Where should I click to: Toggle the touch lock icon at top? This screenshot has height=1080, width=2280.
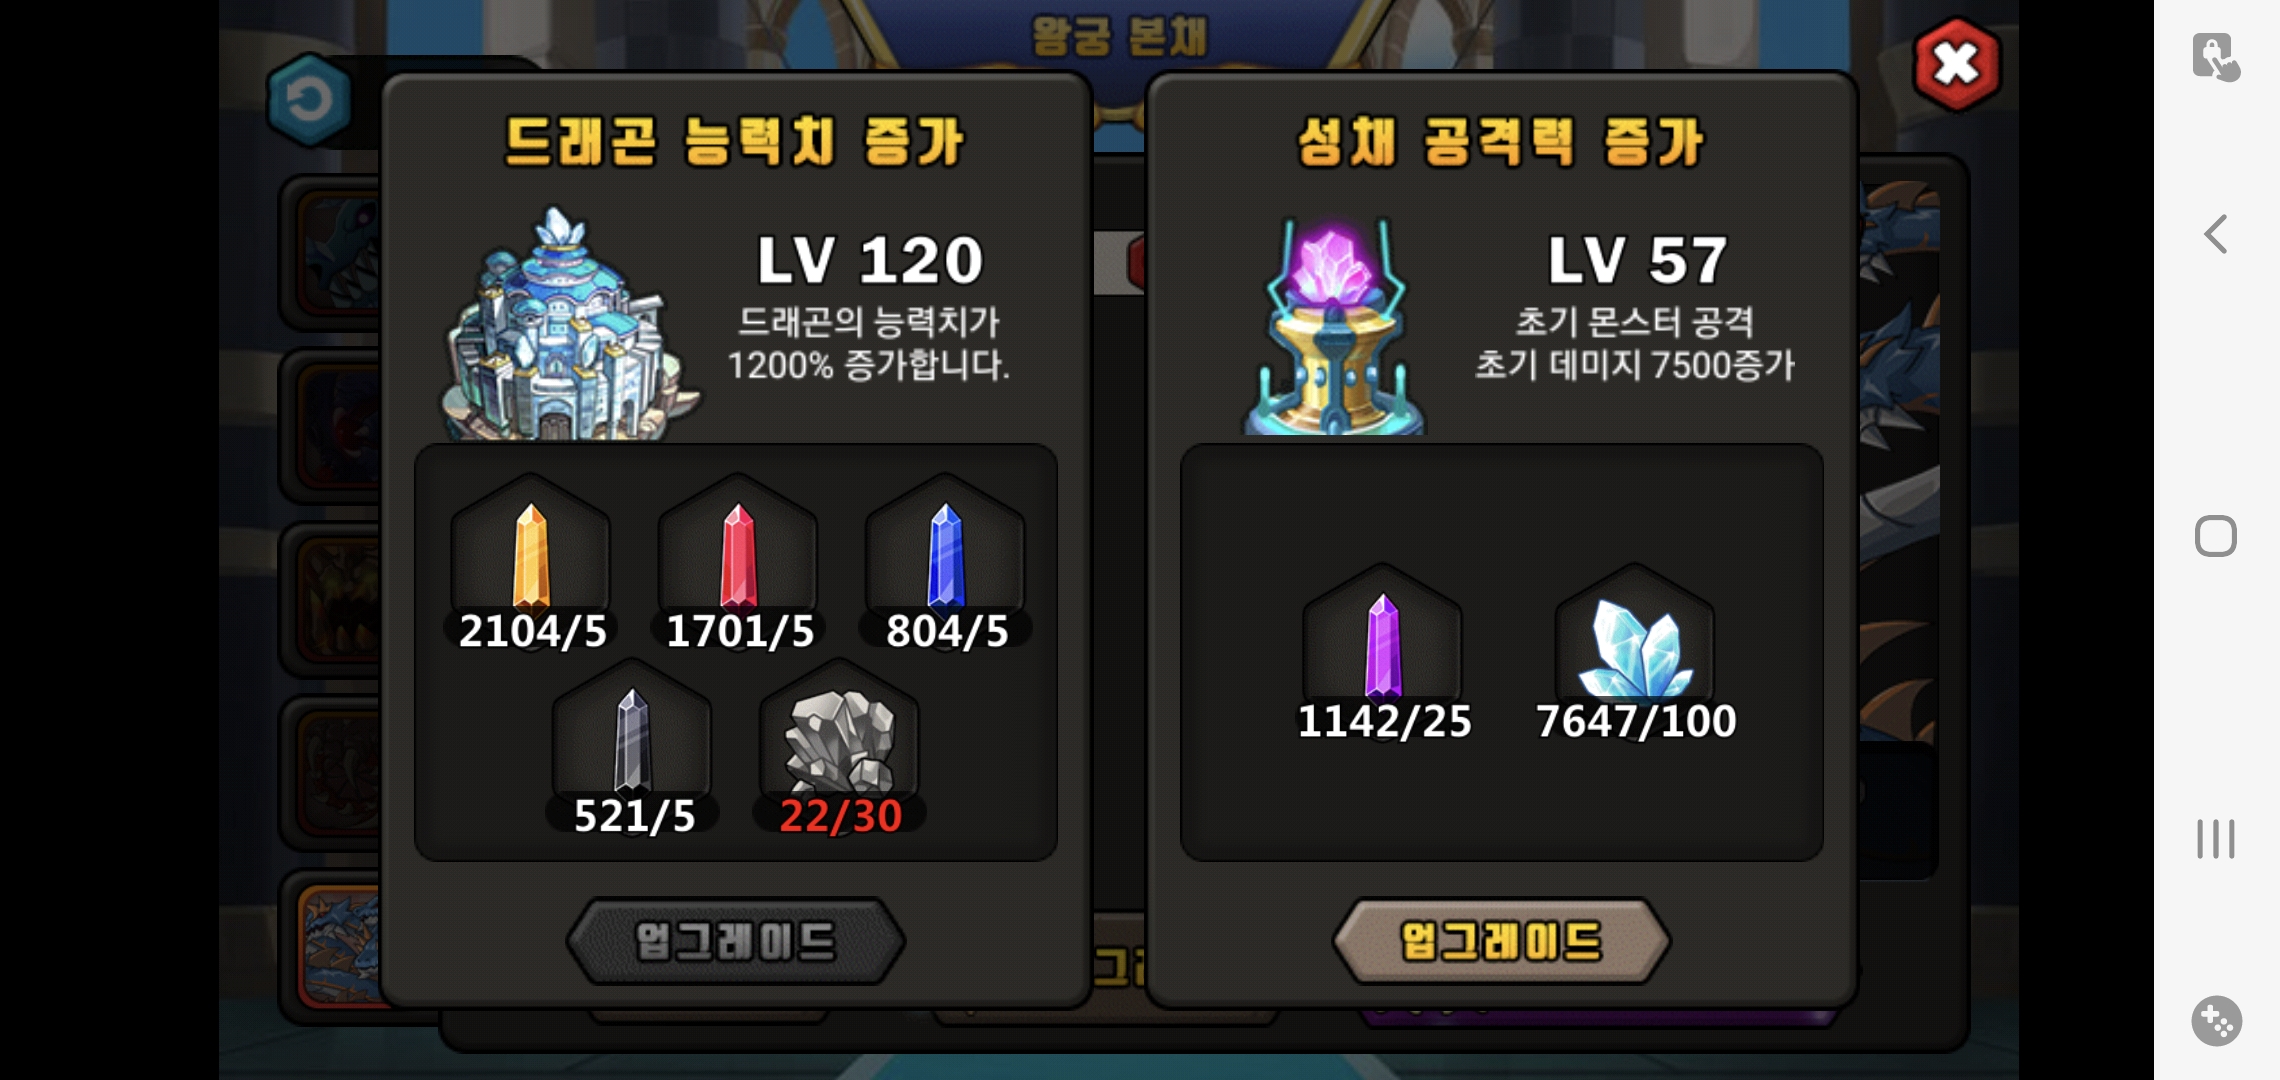point(2216,56)
